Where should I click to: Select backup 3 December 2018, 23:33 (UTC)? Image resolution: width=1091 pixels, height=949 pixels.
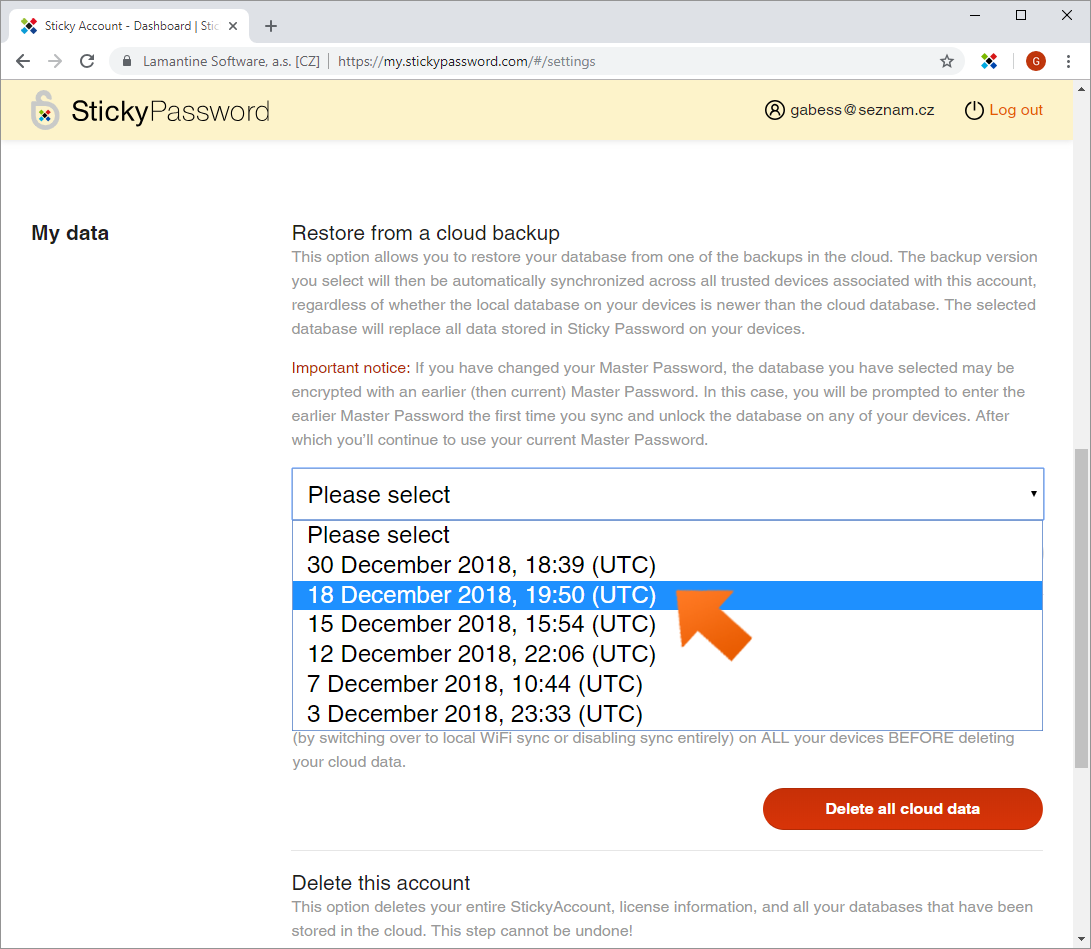pos(667,714)
